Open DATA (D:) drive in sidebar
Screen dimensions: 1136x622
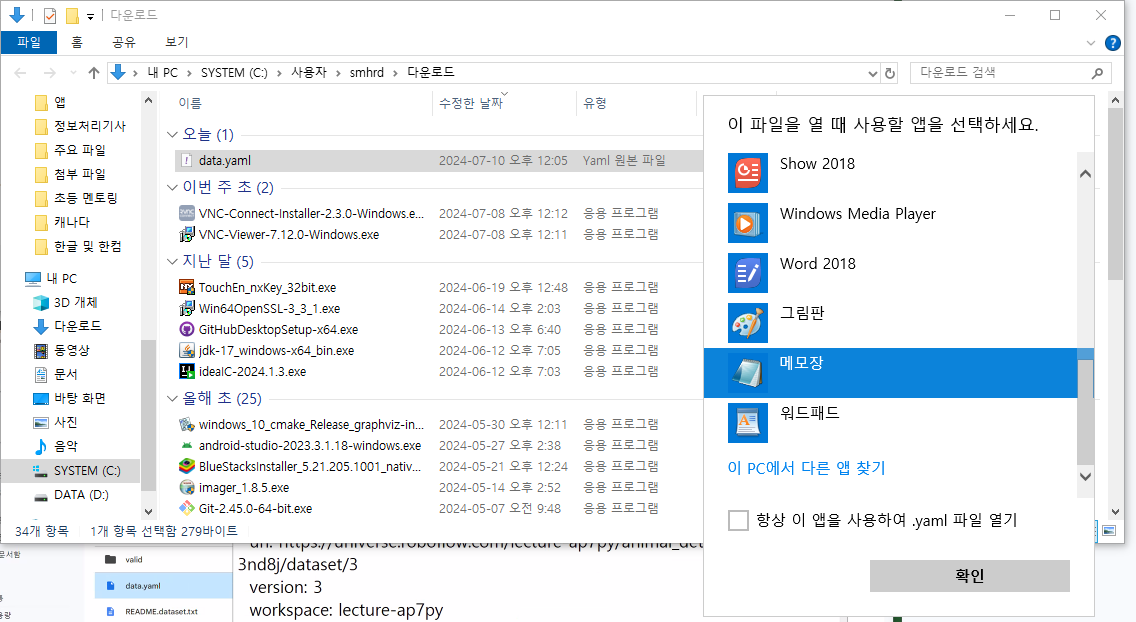pos(81,495)
